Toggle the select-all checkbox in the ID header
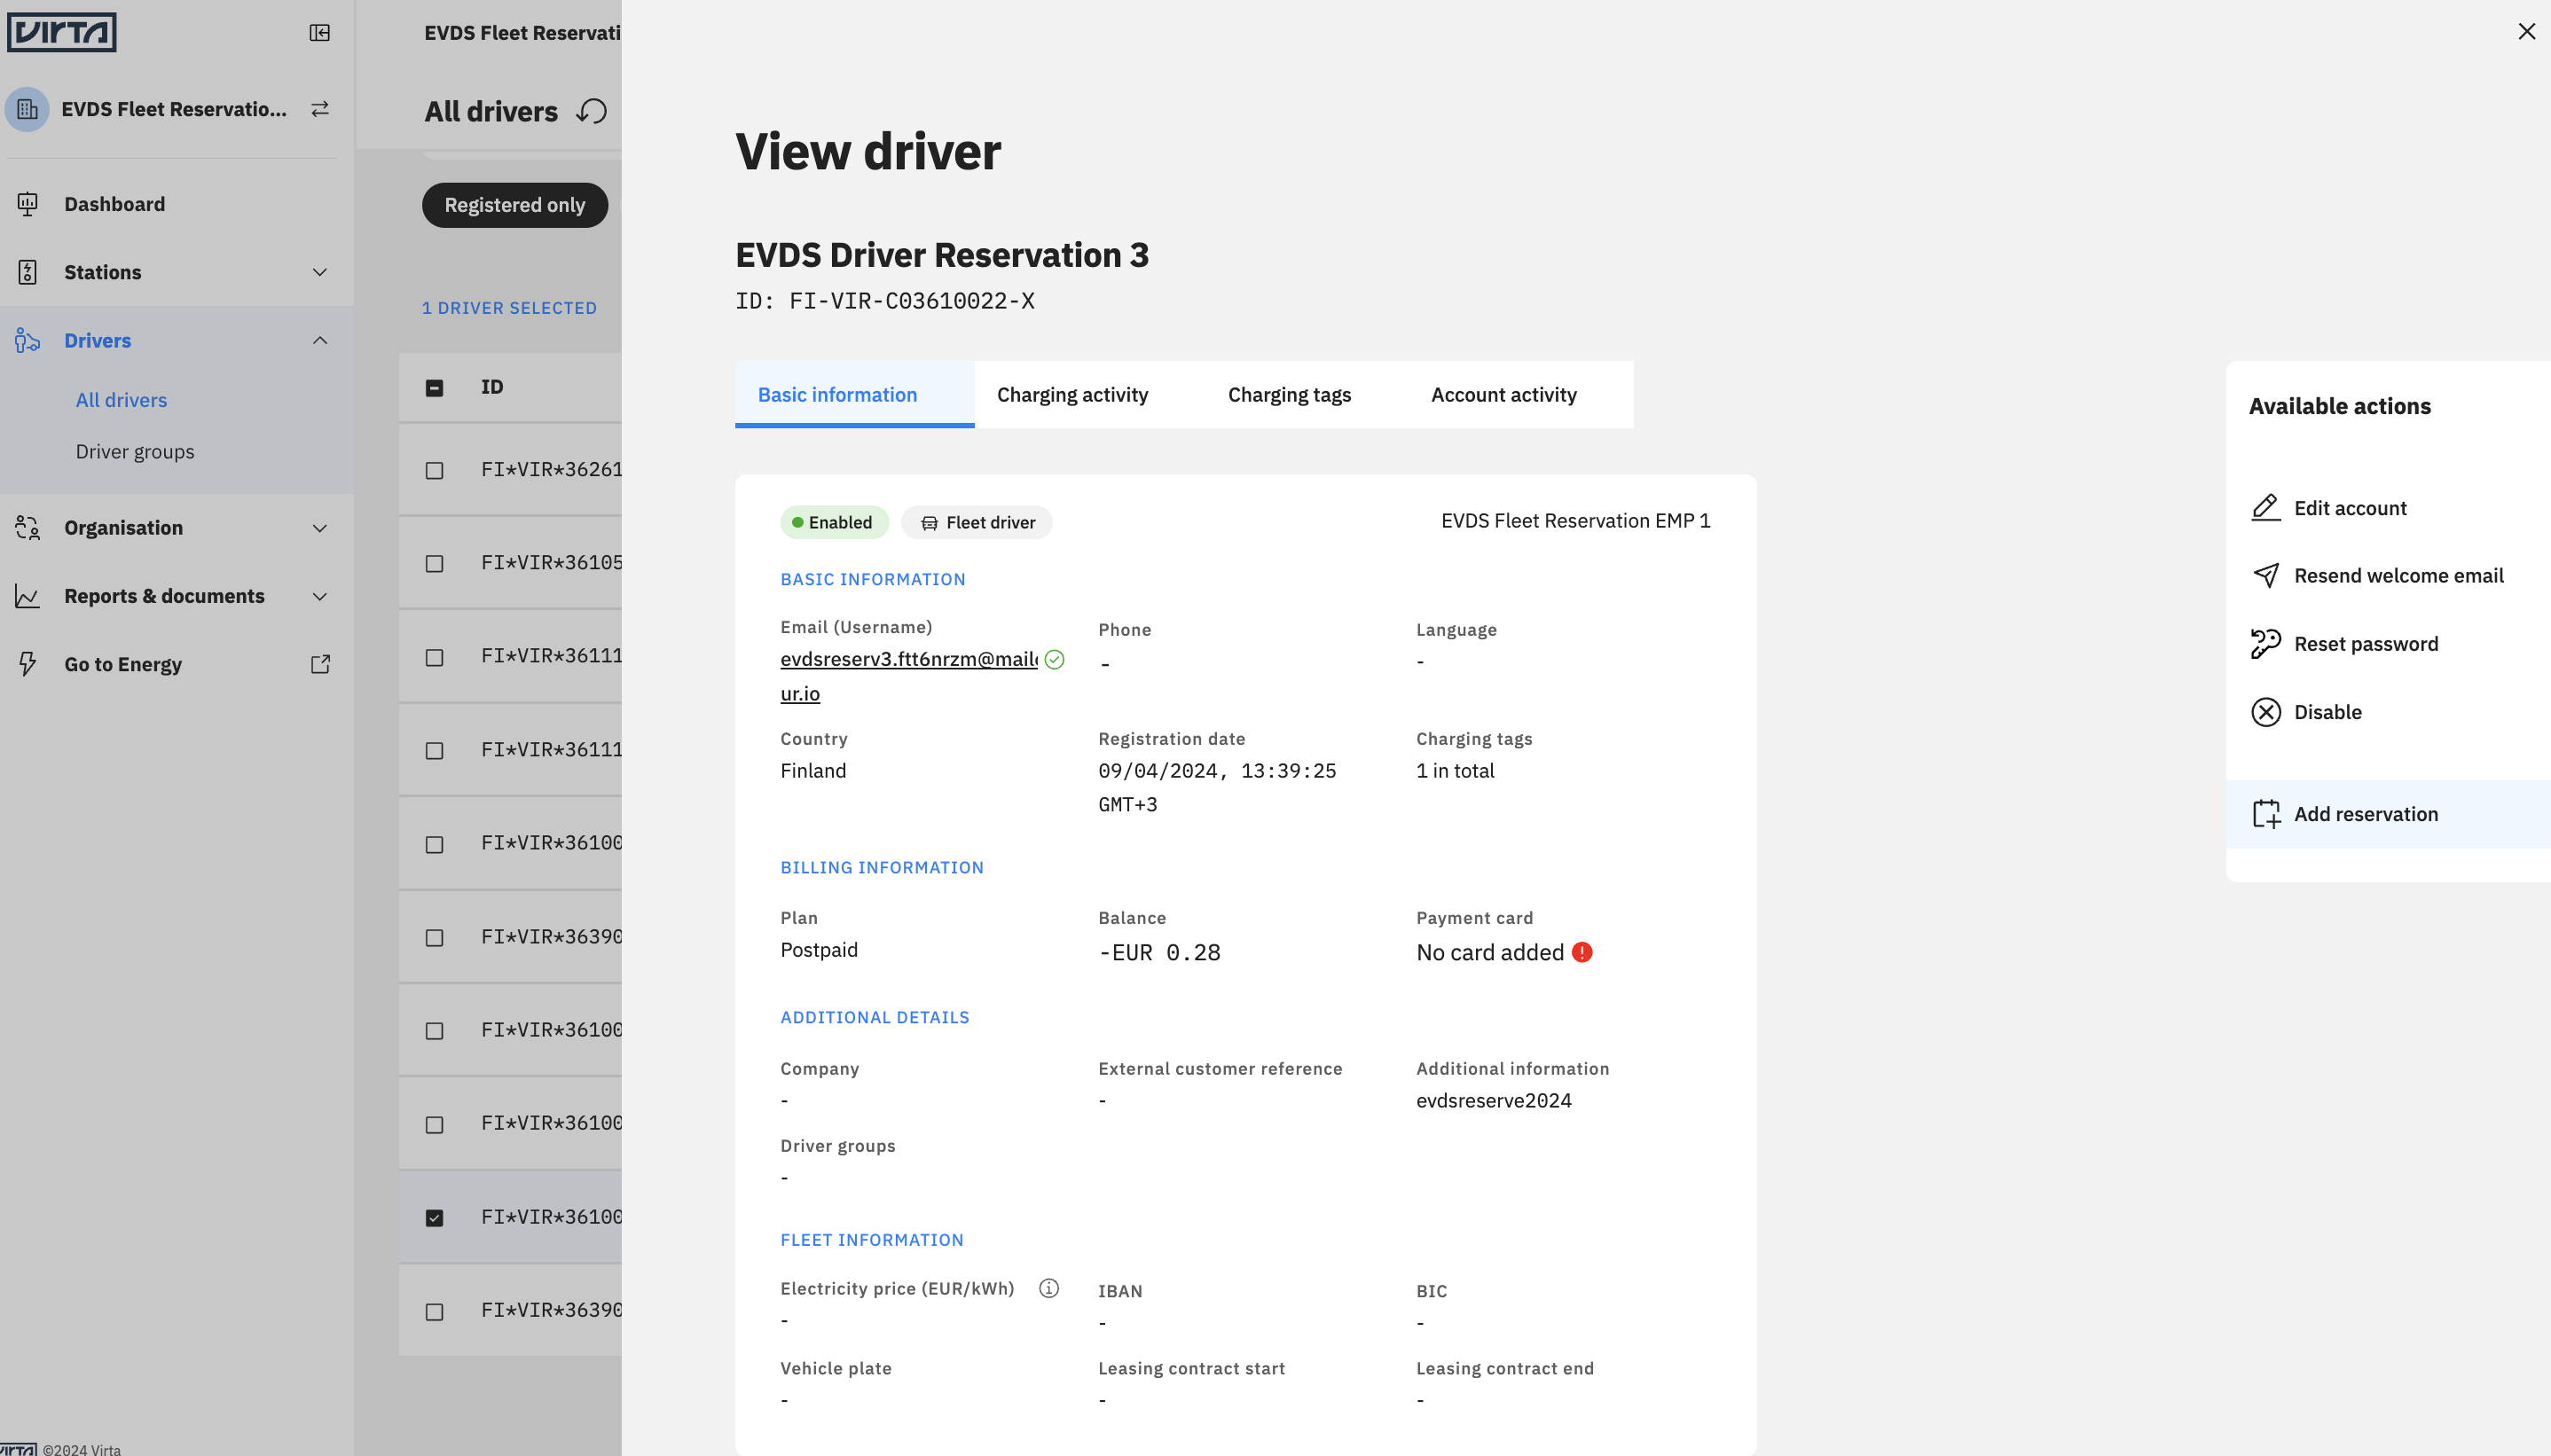 click(434, 388)
